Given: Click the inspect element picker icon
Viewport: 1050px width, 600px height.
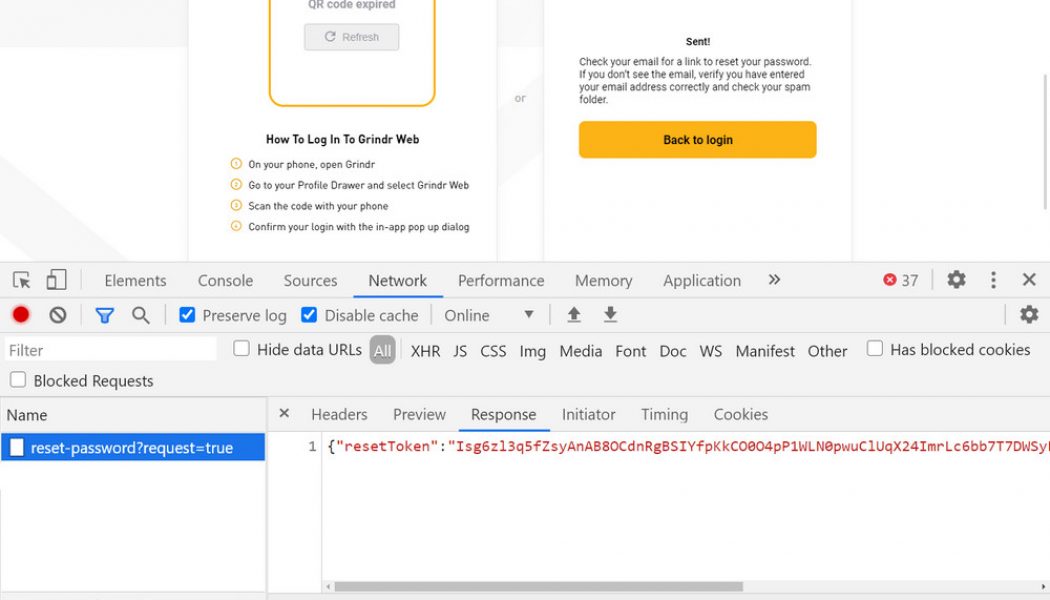Looking at the screenshot, I should coord(22,280).
